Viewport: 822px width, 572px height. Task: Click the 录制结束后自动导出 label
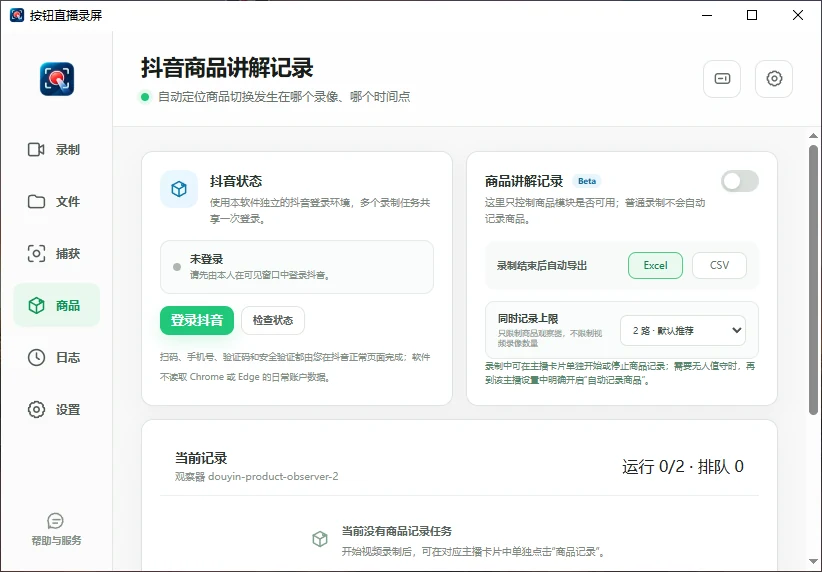tap(542, 266)
